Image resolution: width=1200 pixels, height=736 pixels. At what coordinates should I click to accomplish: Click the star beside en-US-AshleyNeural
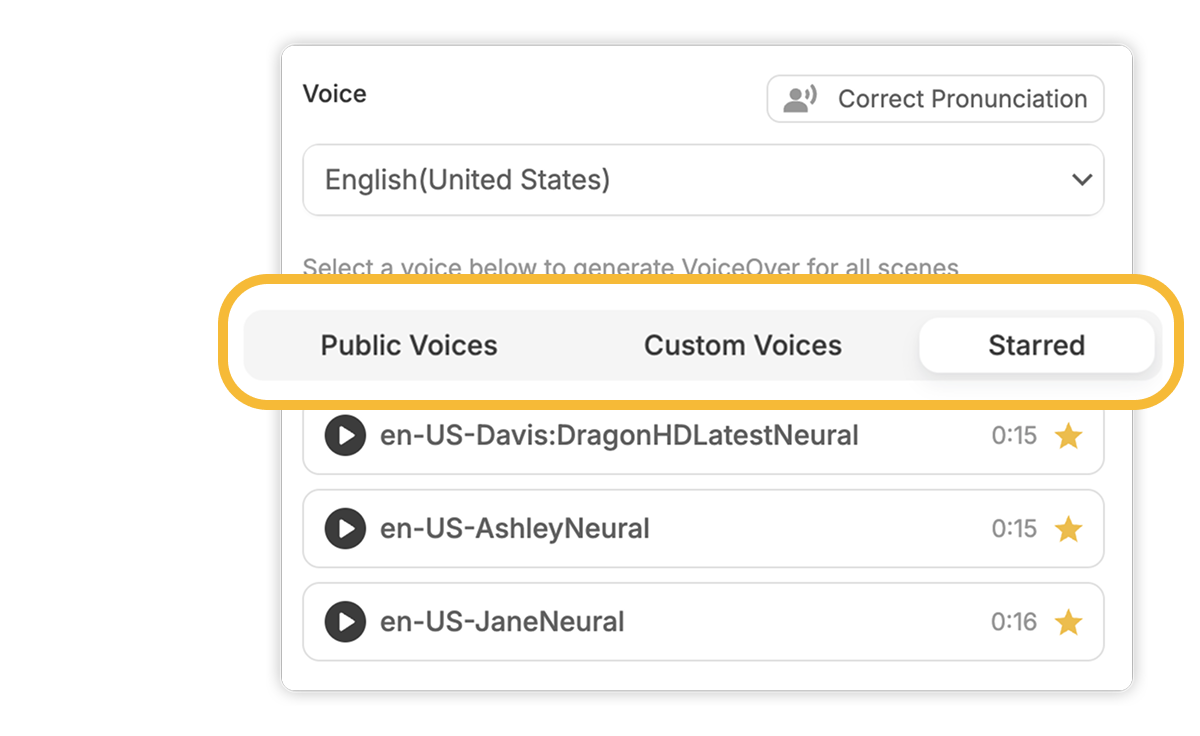tap(1069, 529)
